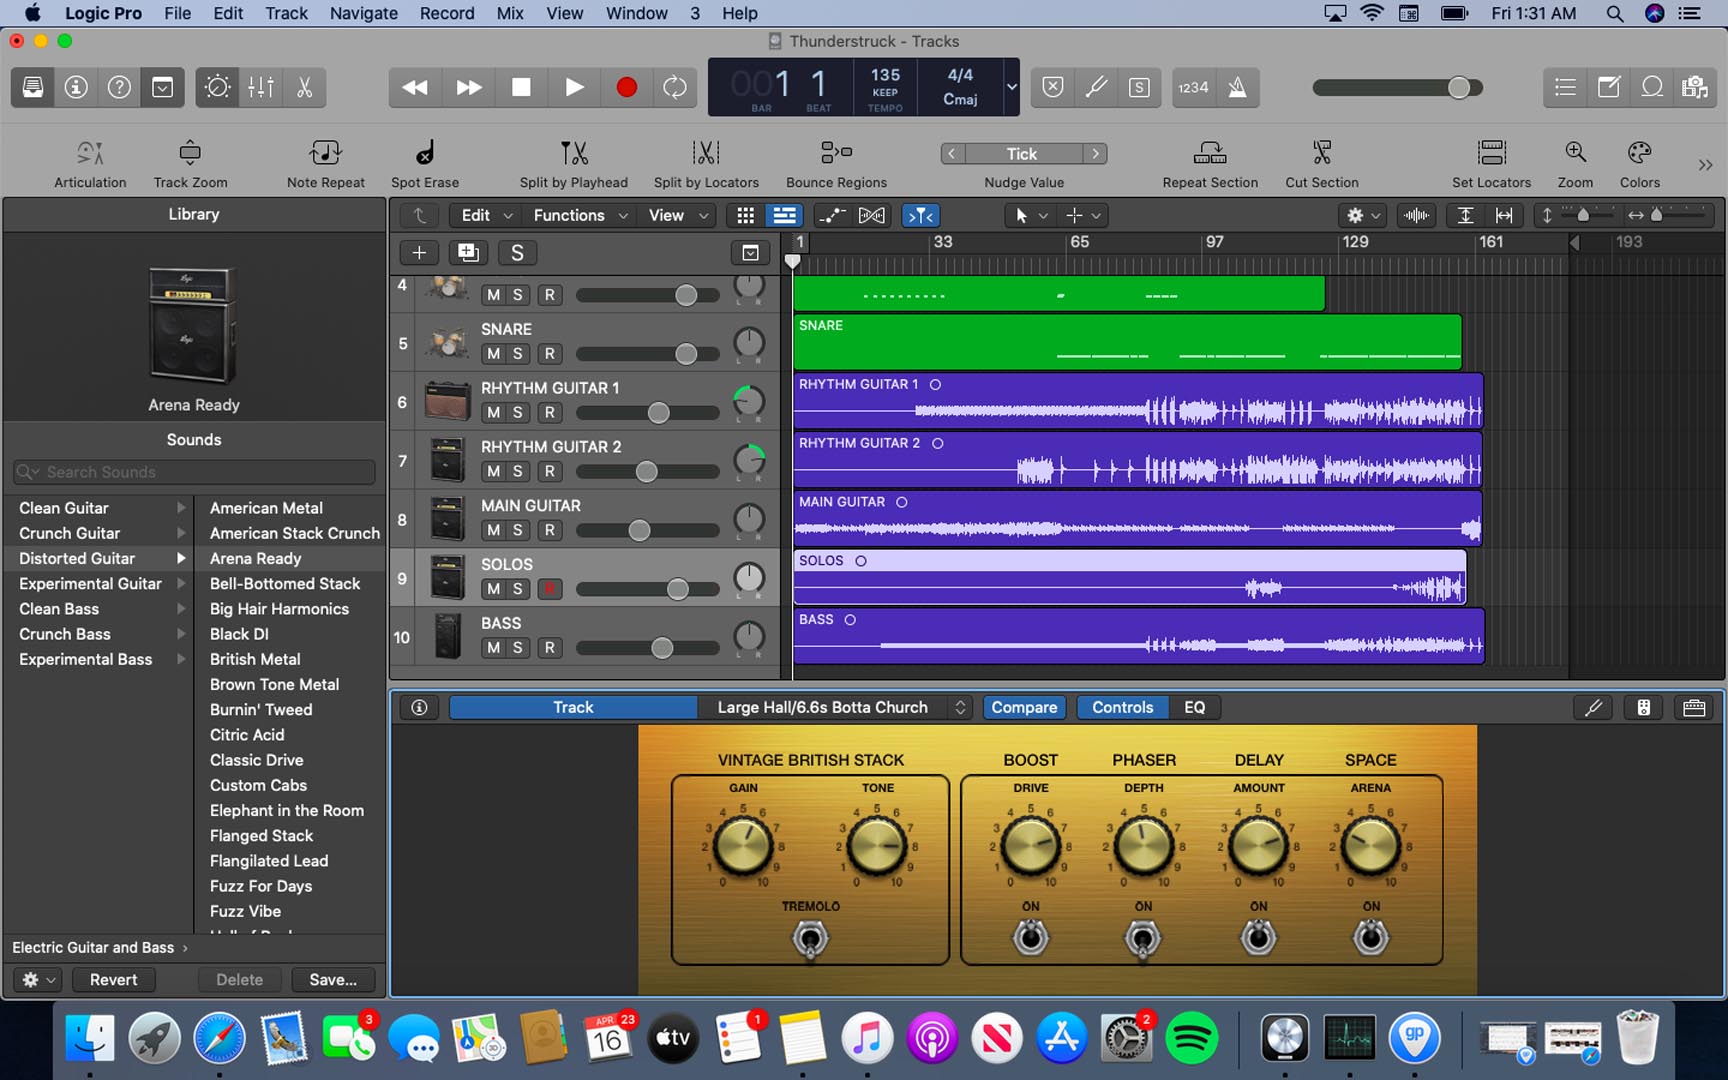Image resolution: width=1728 pixels, height=1080 pixels.
Task: Open the Editors scissors button
Action: click(x=304, y=87)
